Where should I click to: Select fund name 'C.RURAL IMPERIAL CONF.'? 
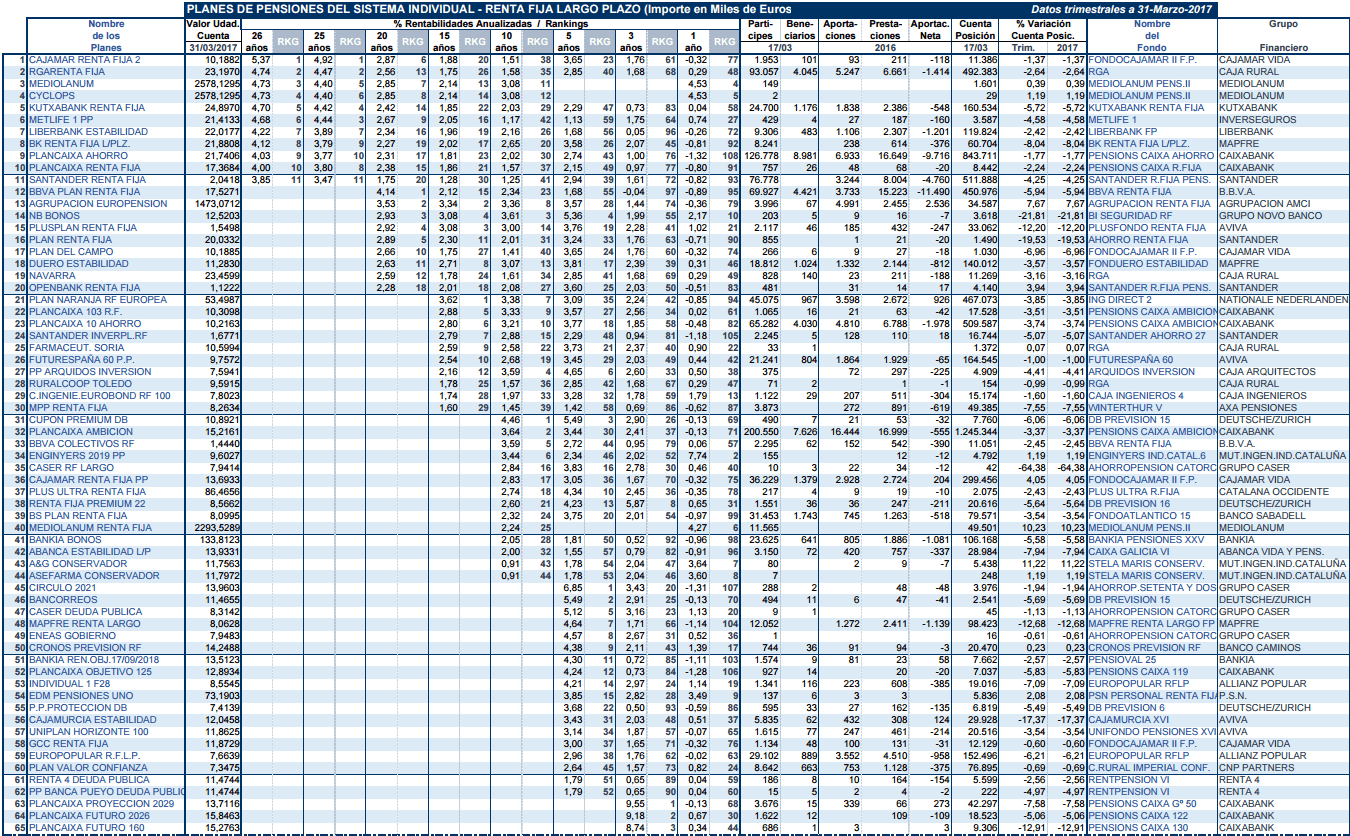tap(1147, 767)
